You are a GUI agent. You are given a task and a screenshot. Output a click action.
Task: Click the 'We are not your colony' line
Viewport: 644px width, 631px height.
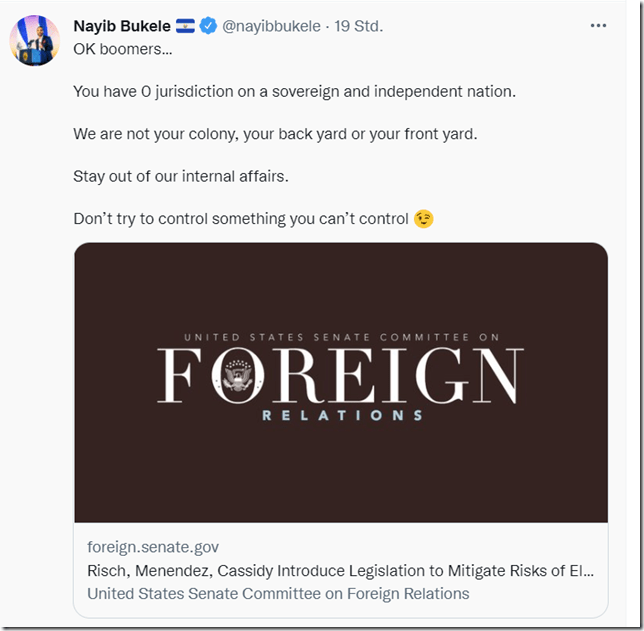[x=275, y=134]
